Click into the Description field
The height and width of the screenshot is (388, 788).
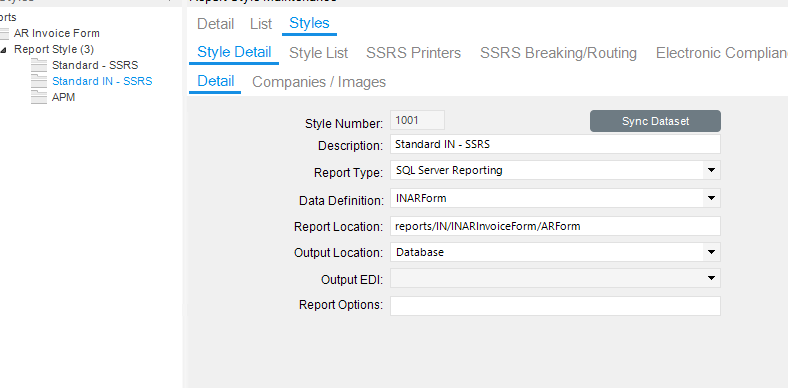[555, 144]
